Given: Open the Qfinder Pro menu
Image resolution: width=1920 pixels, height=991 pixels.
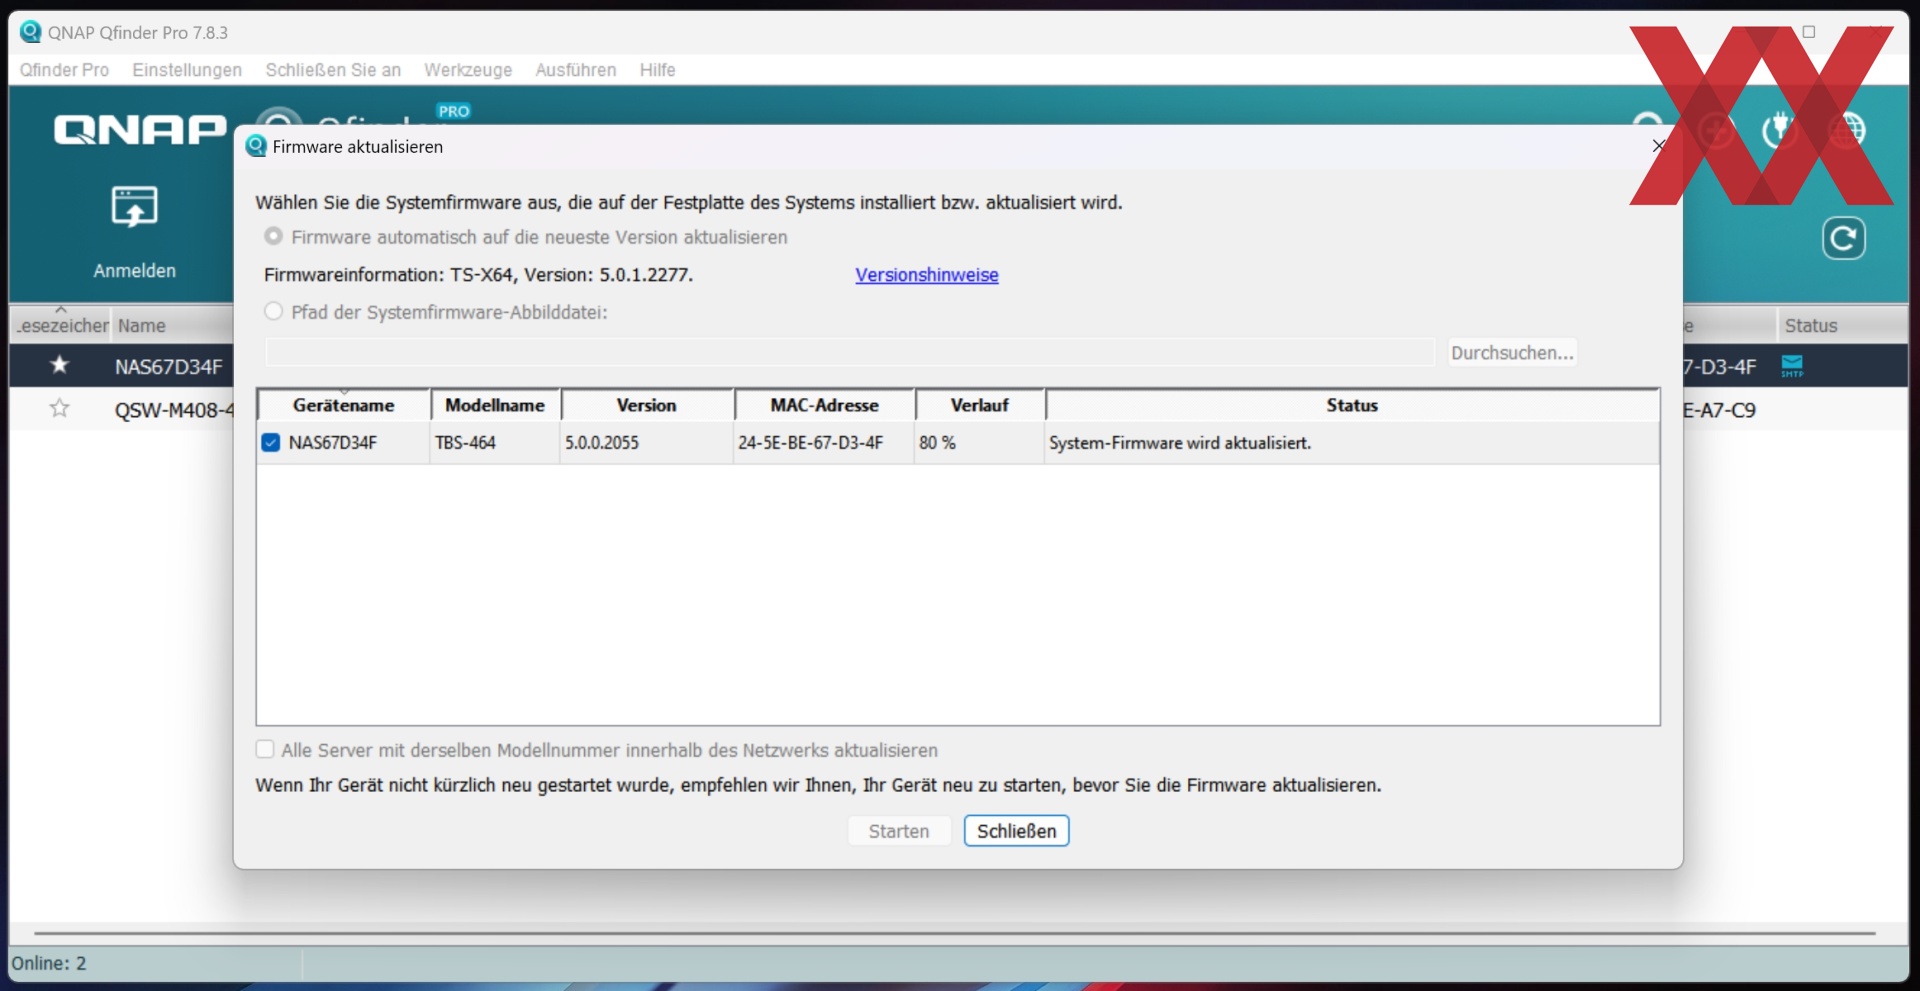Looking at the screenshot, I should [x=64, y=70].
